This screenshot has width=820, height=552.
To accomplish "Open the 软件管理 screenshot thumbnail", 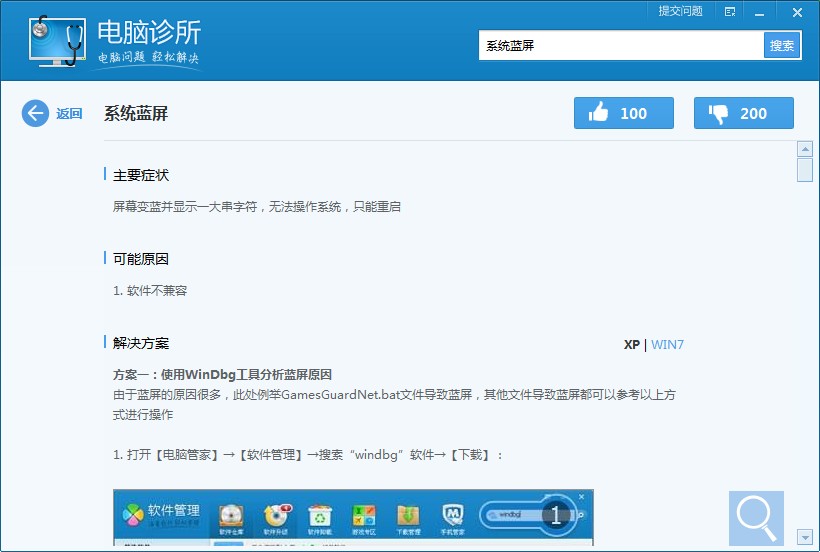I will pyautogui.click(x=353, y=518).
